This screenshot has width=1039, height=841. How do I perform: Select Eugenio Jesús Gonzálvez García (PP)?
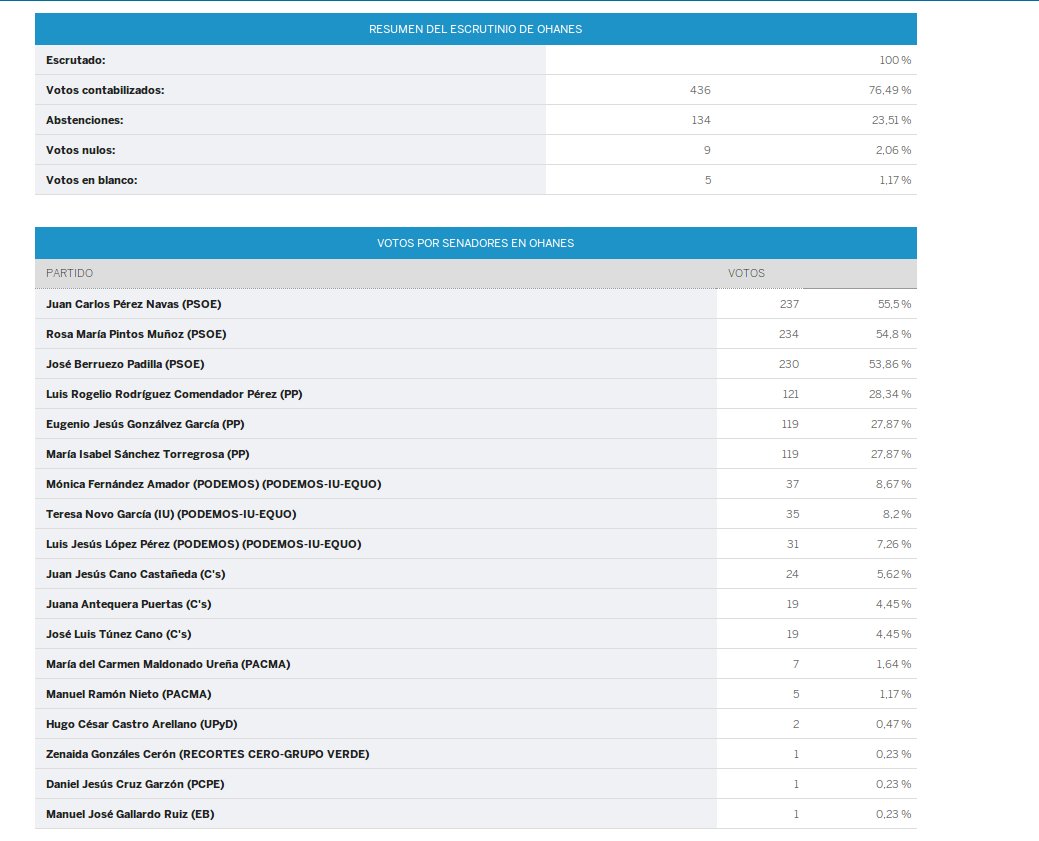[145, 424]
